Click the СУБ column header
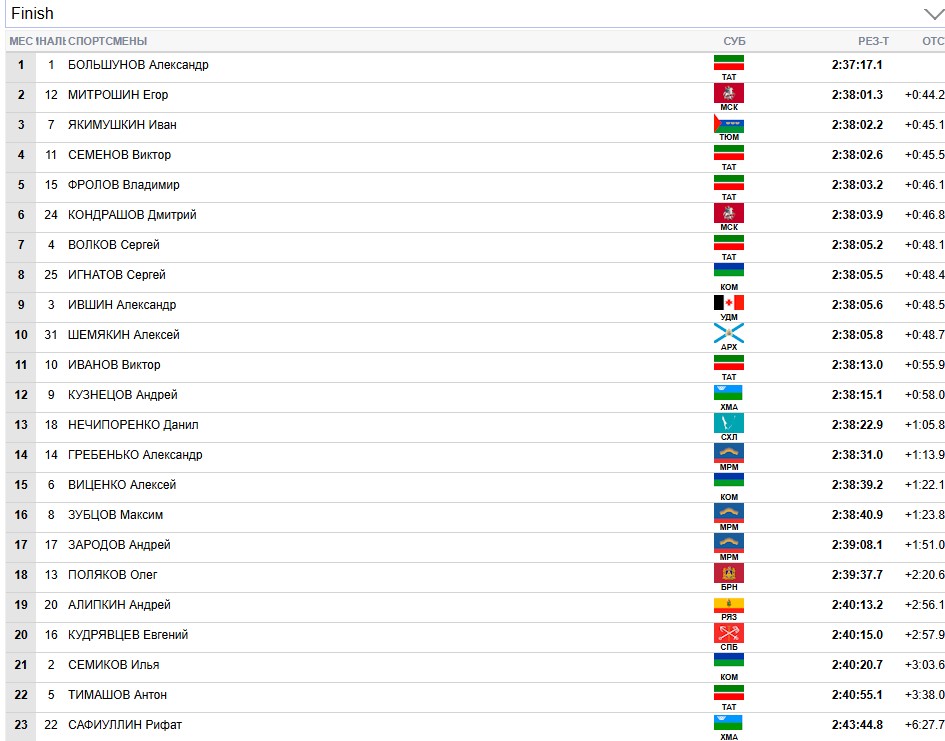Image resolution: width=945 pixels, height=741 pixels. 734,41
